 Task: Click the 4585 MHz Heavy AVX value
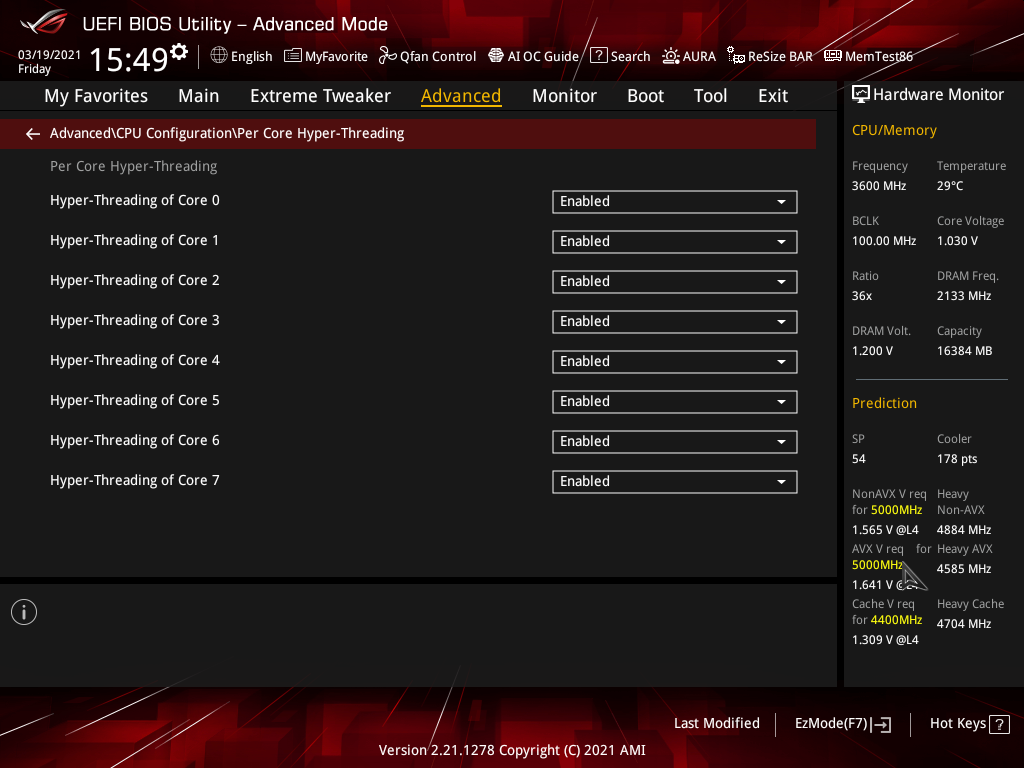pyautogui.click(x=964, y=569)
